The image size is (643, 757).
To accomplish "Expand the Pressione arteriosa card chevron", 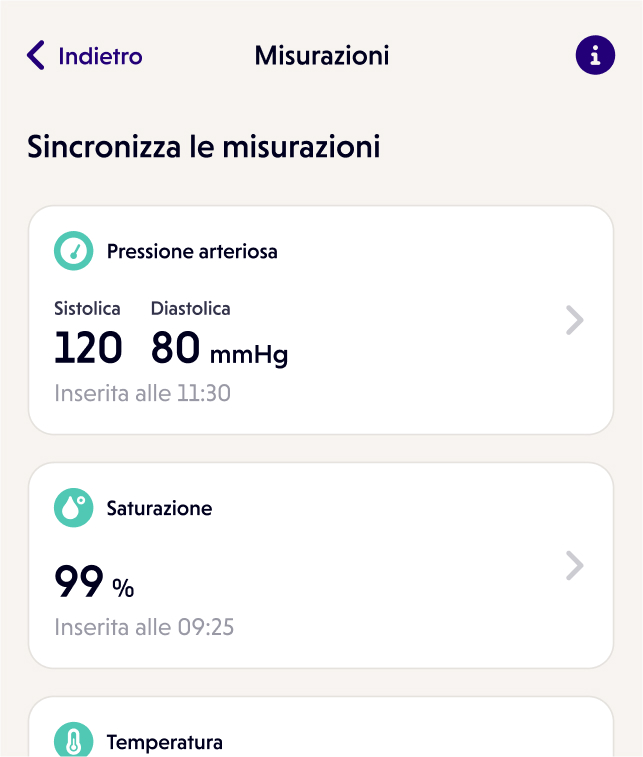I will coord(574,320).
